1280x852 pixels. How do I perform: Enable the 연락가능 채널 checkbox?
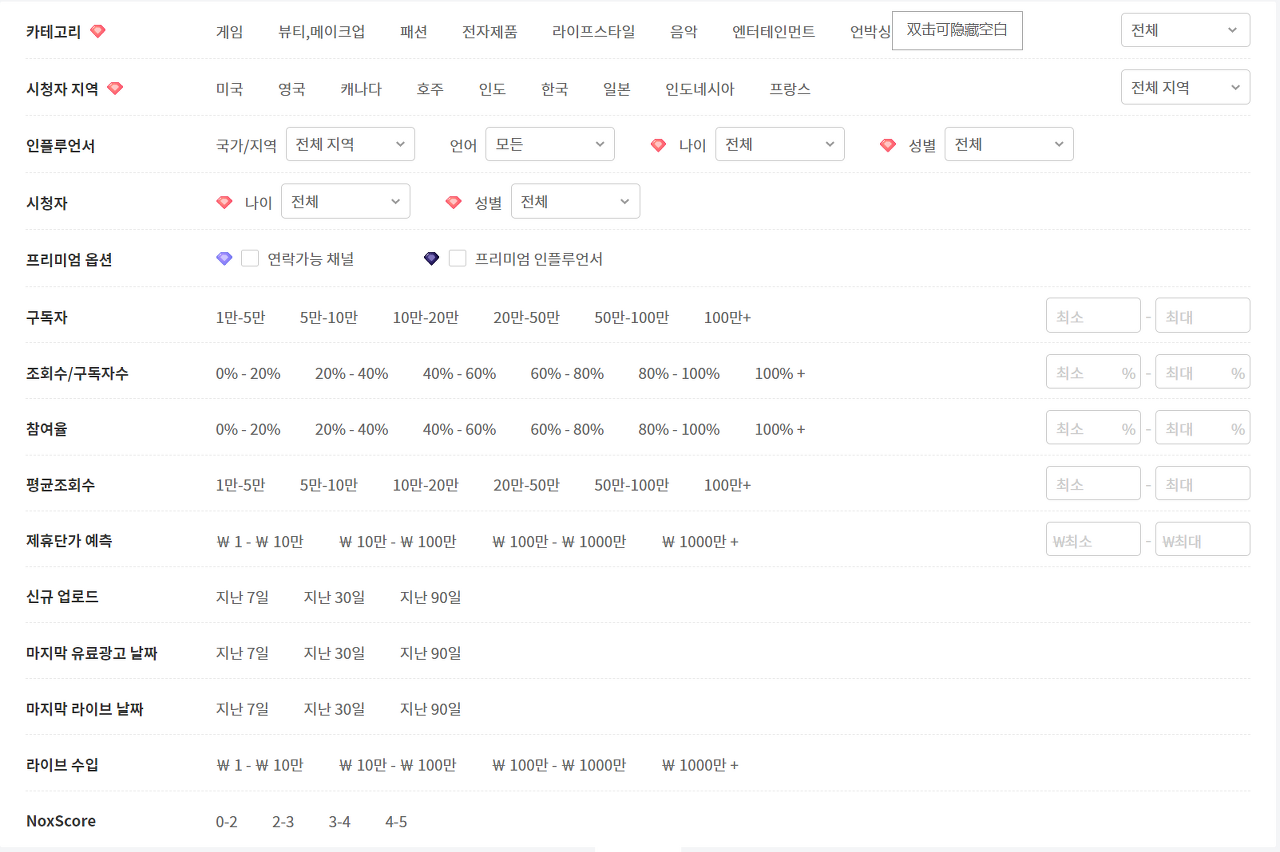(x=250, y=259)
